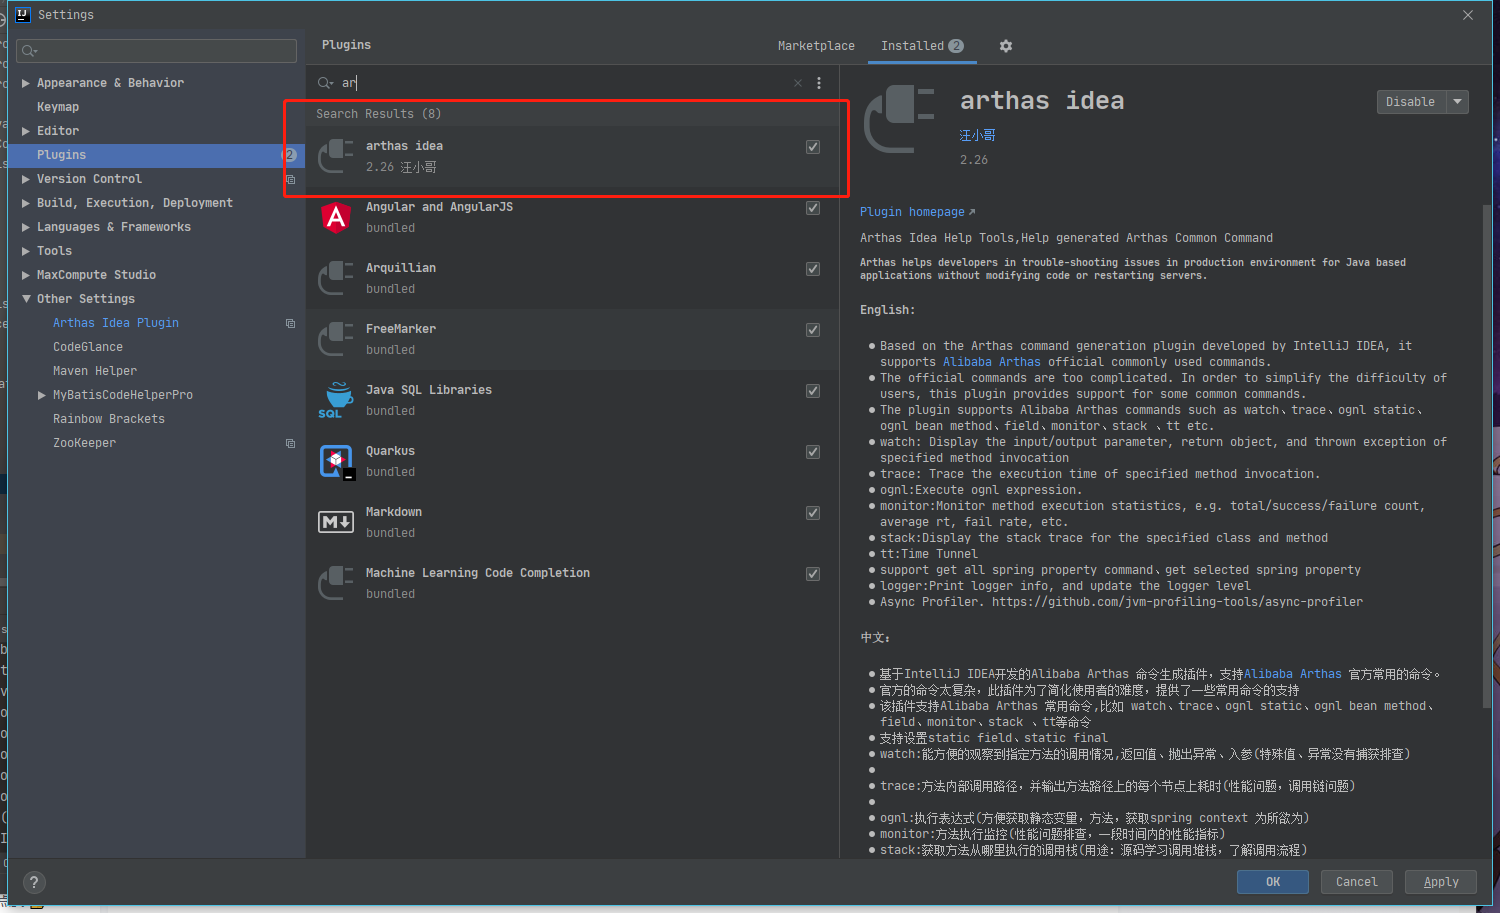
Task: Click the project-level icon beside Version Control
Action: click(x=290, y=179)
